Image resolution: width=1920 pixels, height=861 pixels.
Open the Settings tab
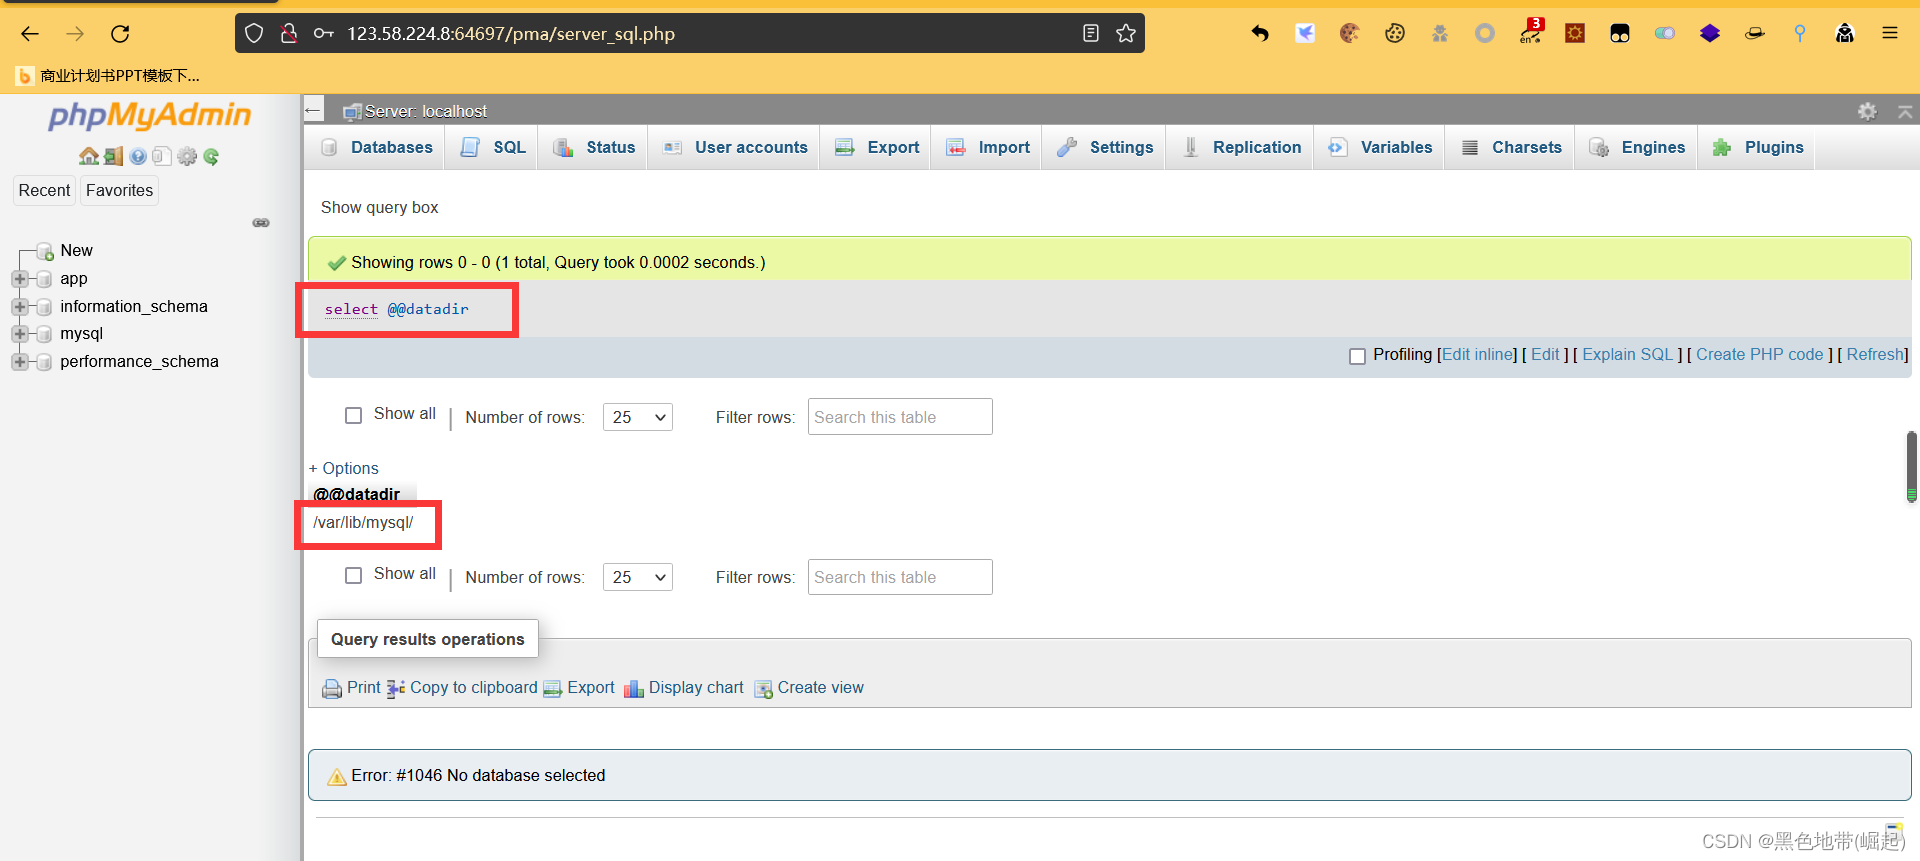[1105, 147]
